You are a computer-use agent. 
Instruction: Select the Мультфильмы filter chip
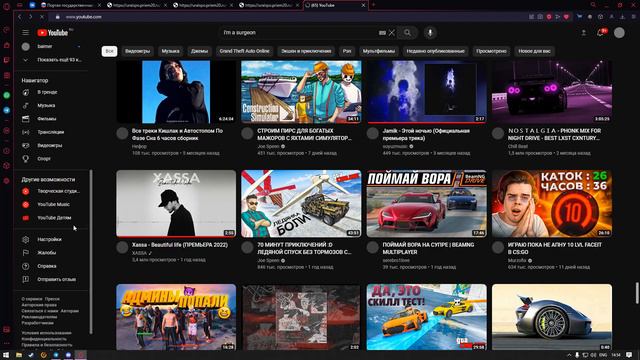click(x=379, y=51)
